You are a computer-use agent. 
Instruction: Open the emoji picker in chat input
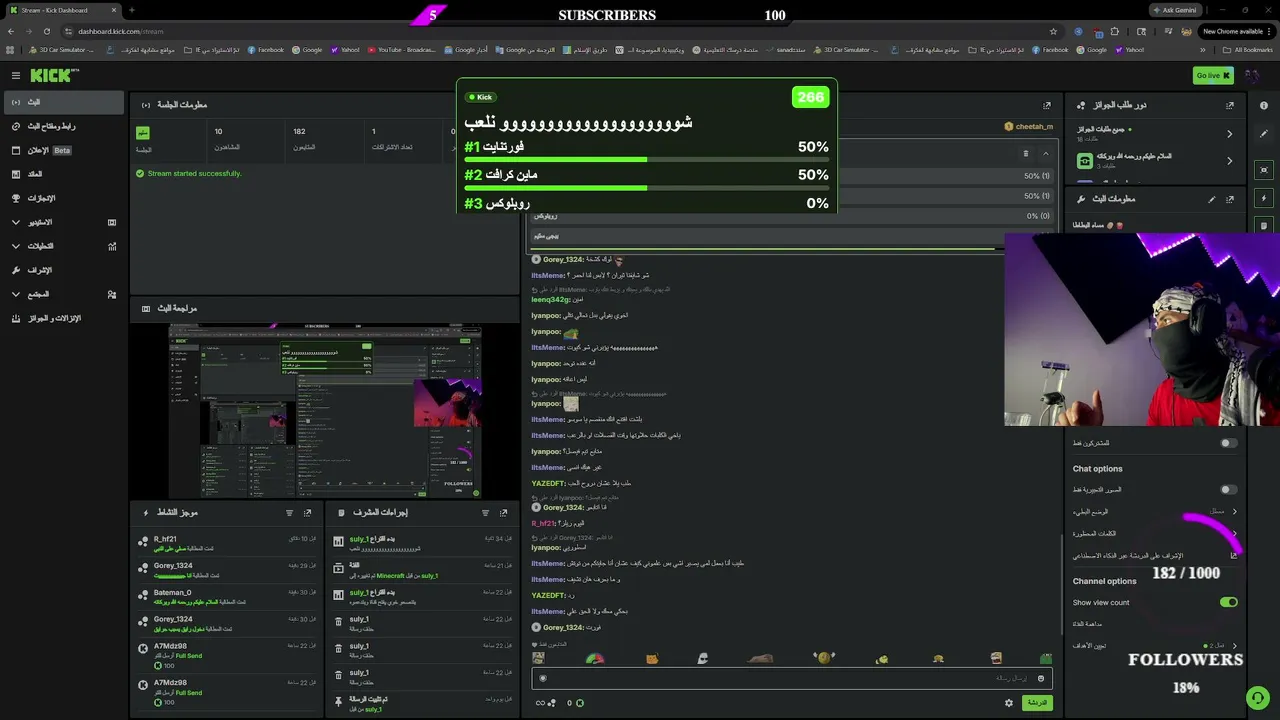(1041, 678)
